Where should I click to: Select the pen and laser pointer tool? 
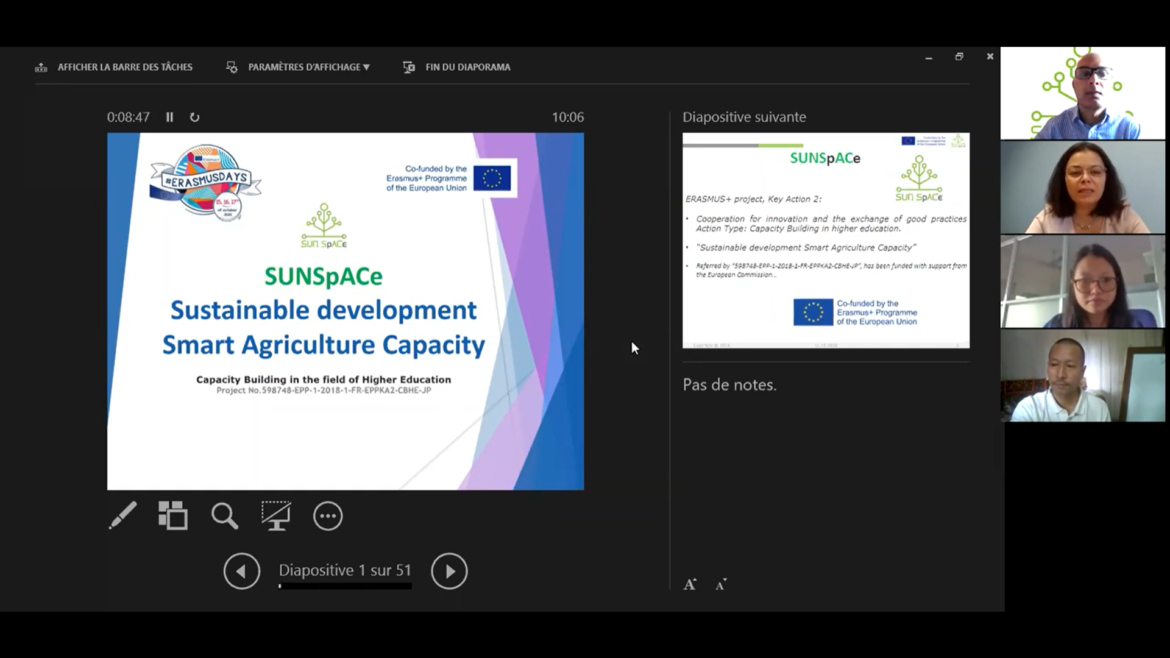tap(122, 516)
